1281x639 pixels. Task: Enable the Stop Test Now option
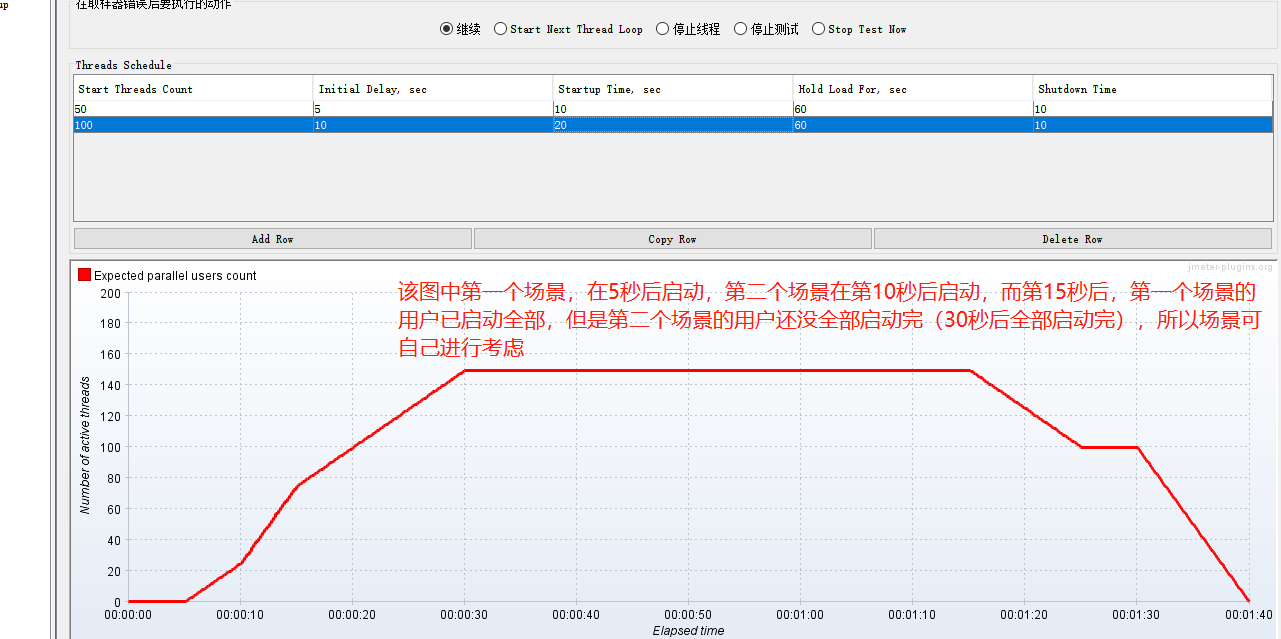(818, 28)
